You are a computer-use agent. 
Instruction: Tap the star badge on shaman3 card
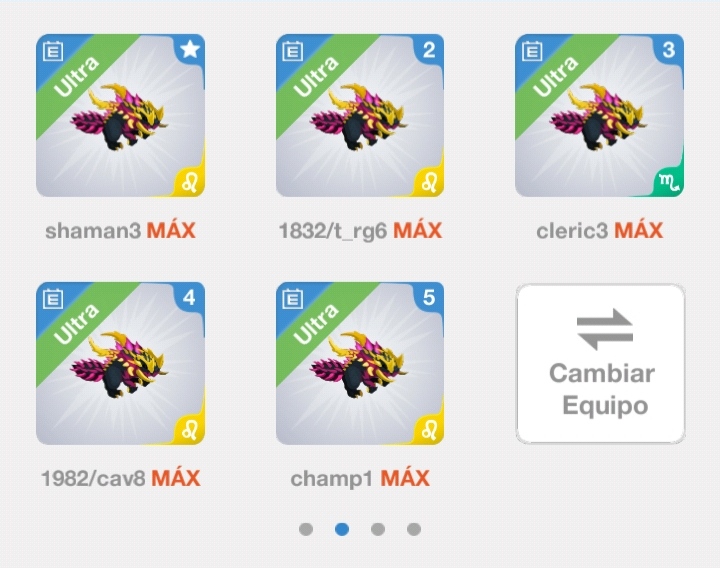[190, 49]
